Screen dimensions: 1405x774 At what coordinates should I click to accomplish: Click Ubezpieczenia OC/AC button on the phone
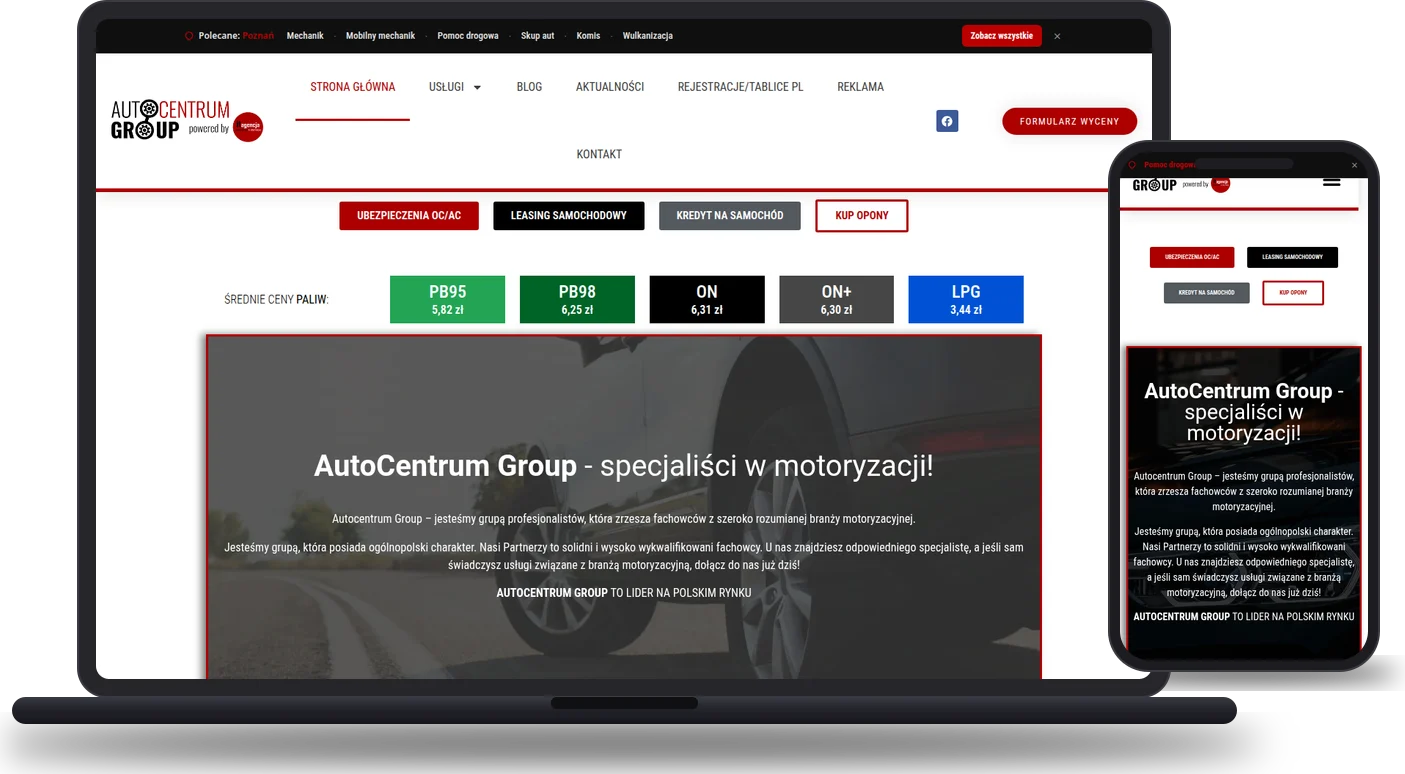pos(1192,257)
